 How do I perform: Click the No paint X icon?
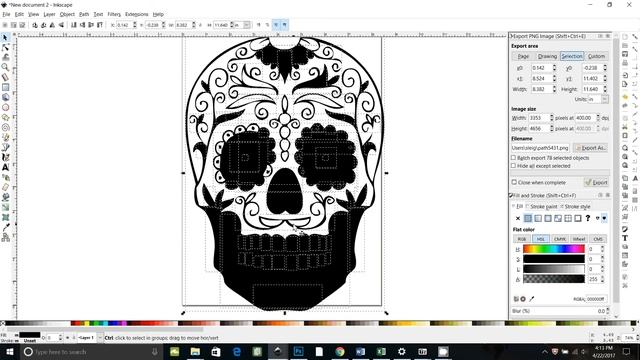pos(518,218)
